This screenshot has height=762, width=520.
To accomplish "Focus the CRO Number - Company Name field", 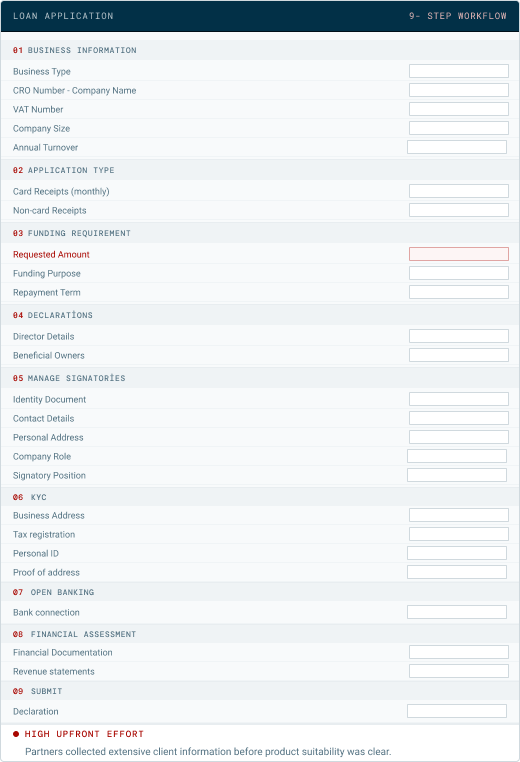I will 459,90.
